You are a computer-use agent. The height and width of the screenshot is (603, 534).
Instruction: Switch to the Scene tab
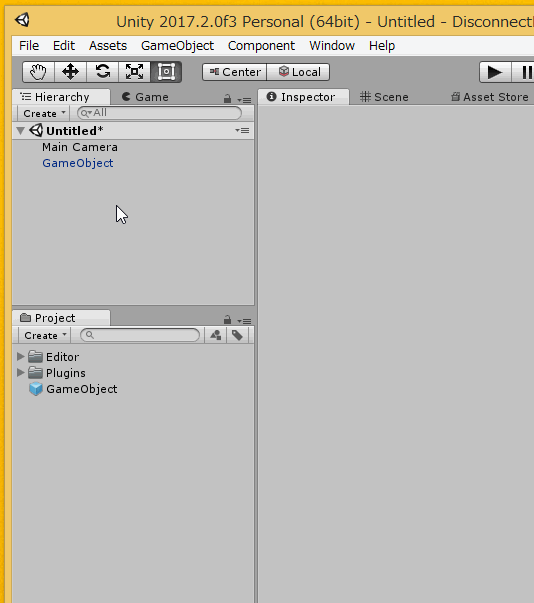[384, 97]
